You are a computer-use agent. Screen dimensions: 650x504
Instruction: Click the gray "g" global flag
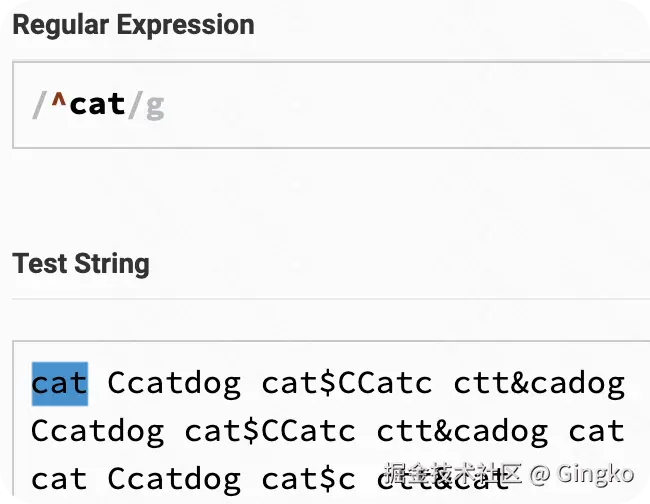click(x=155, y=105)
